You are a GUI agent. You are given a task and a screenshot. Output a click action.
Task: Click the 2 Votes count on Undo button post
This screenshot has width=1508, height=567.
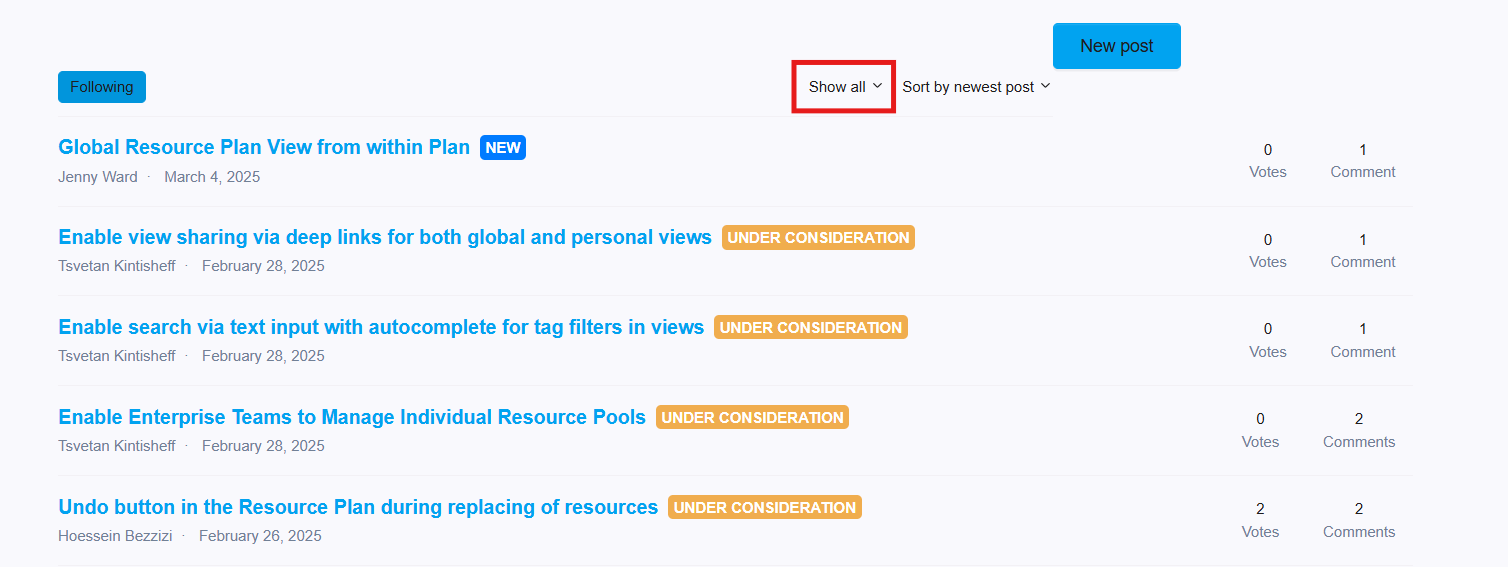[1260, 520]
